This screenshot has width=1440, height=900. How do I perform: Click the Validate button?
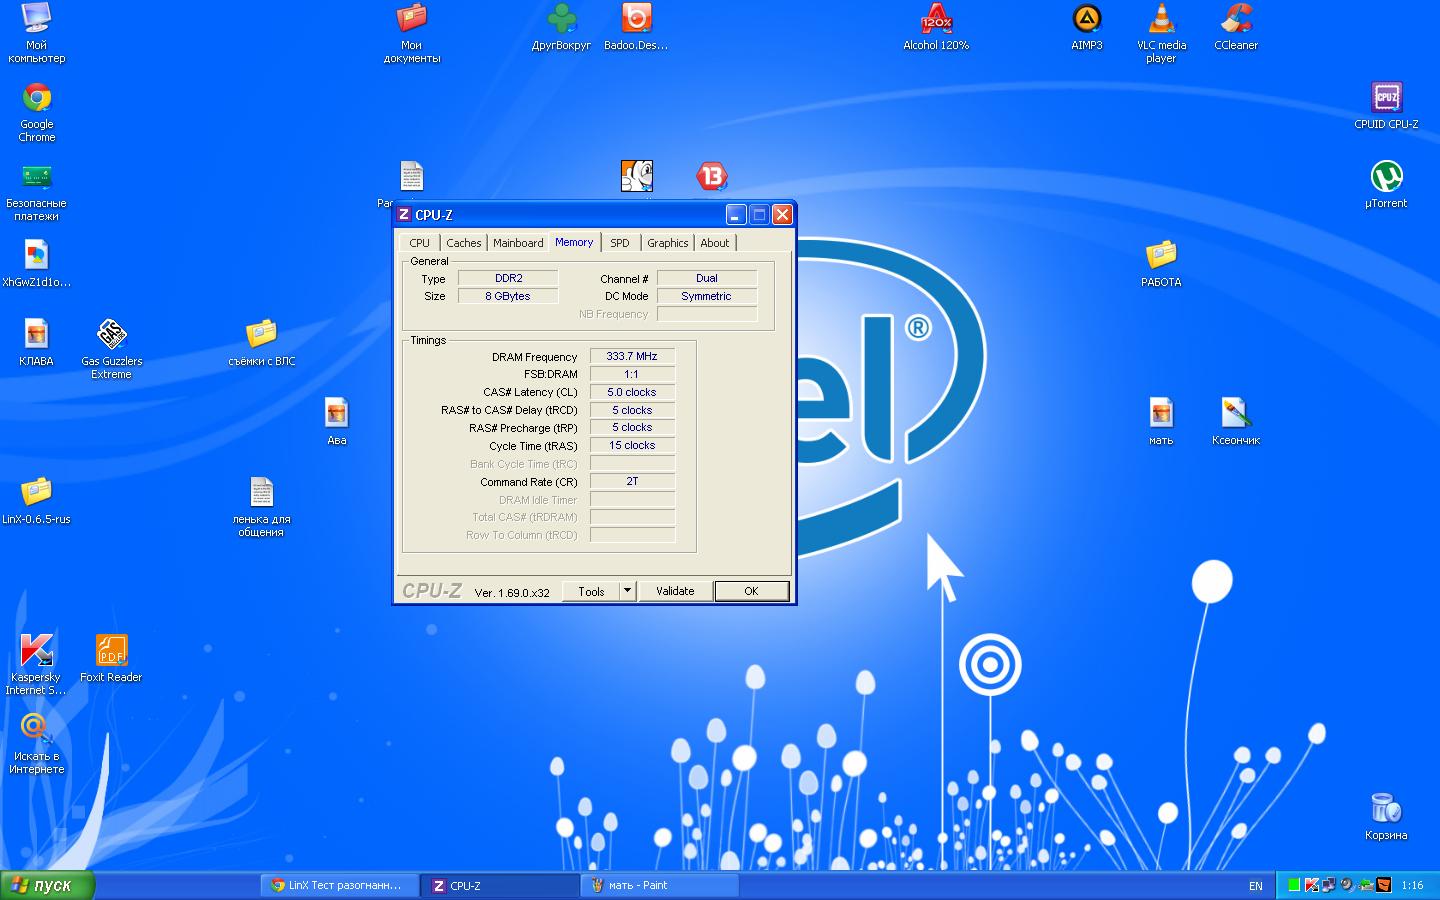click(x=675, y=591)
